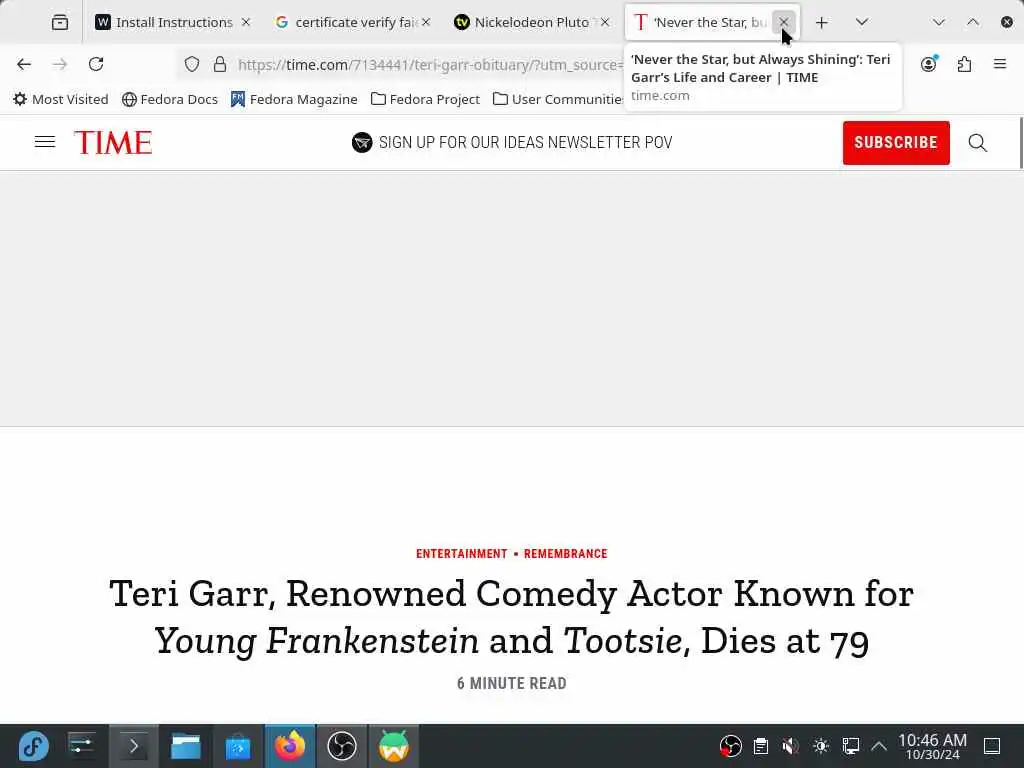1024x768 pixels.
Task: List all tabs dropdown arrow
Action: 862,22
